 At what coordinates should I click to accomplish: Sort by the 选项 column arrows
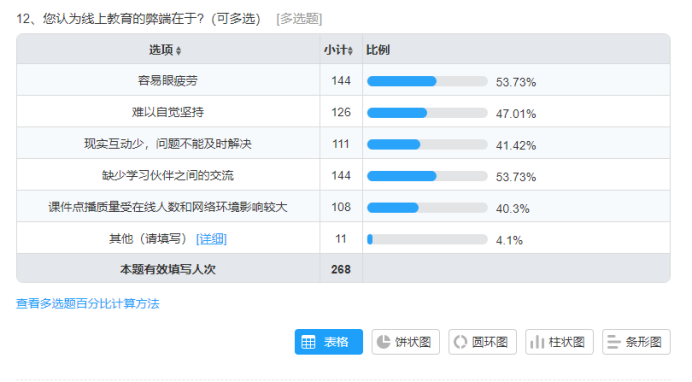click(x=178, y=51)
